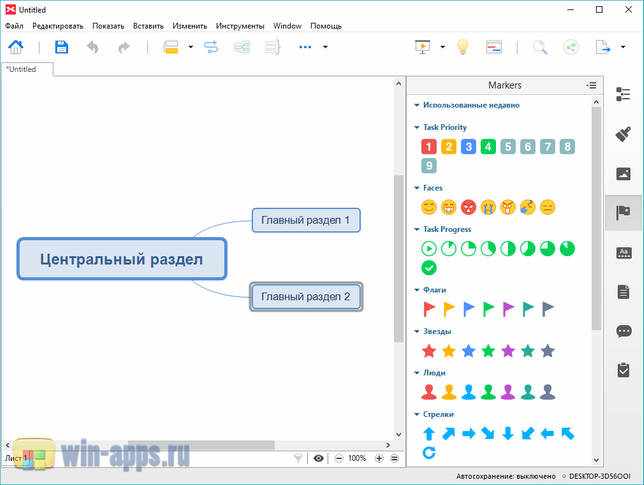
Task: Open the Помощь menu
Action: click(326, 26)
